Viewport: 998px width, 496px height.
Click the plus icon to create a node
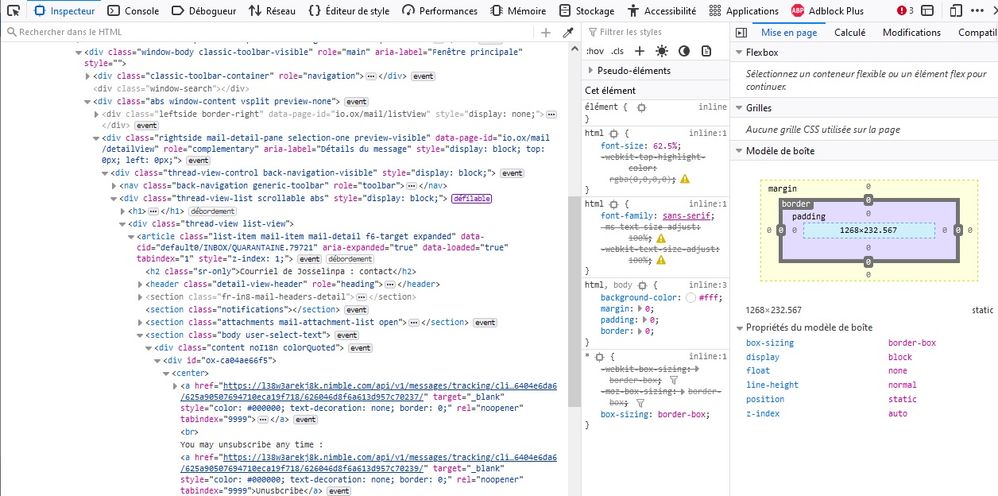(x=545, y=32)
